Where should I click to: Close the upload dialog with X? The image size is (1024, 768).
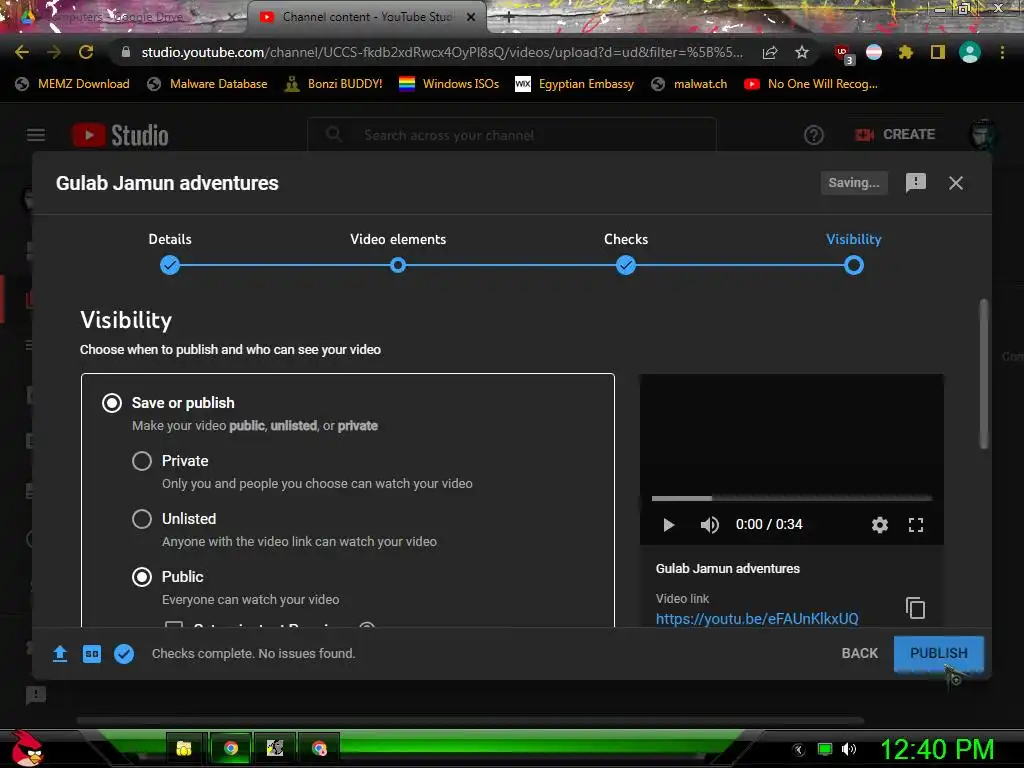pos(955,183)
